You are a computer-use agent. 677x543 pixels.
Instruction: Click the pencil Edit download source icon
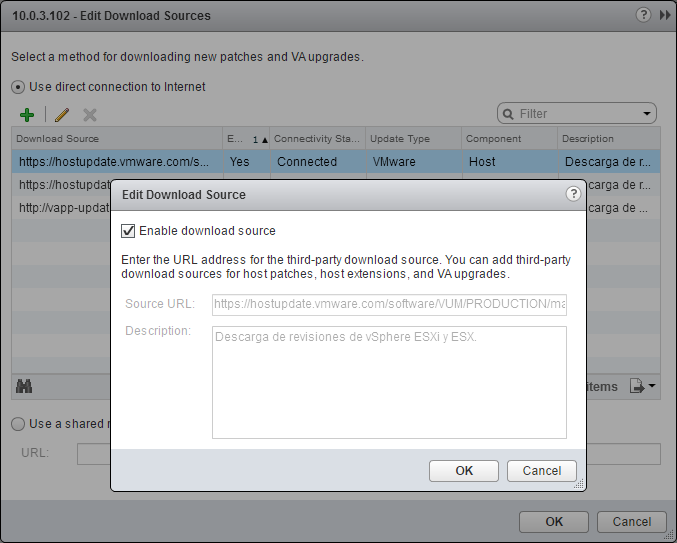[61, 115]
